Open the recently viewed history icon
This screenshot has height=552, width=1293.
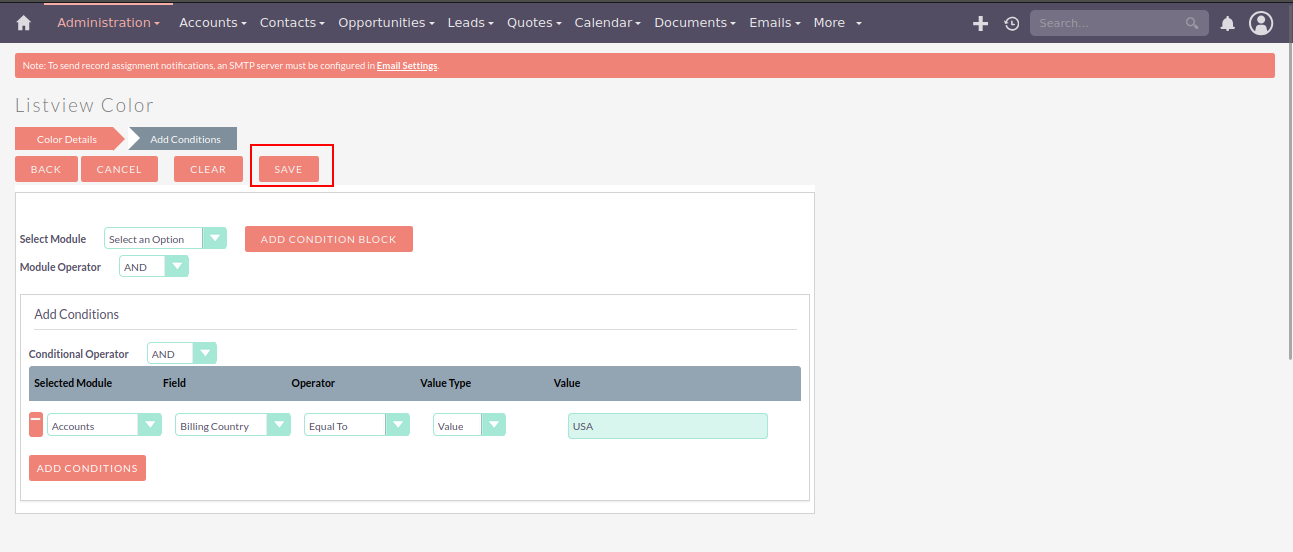click(1011, 23)
